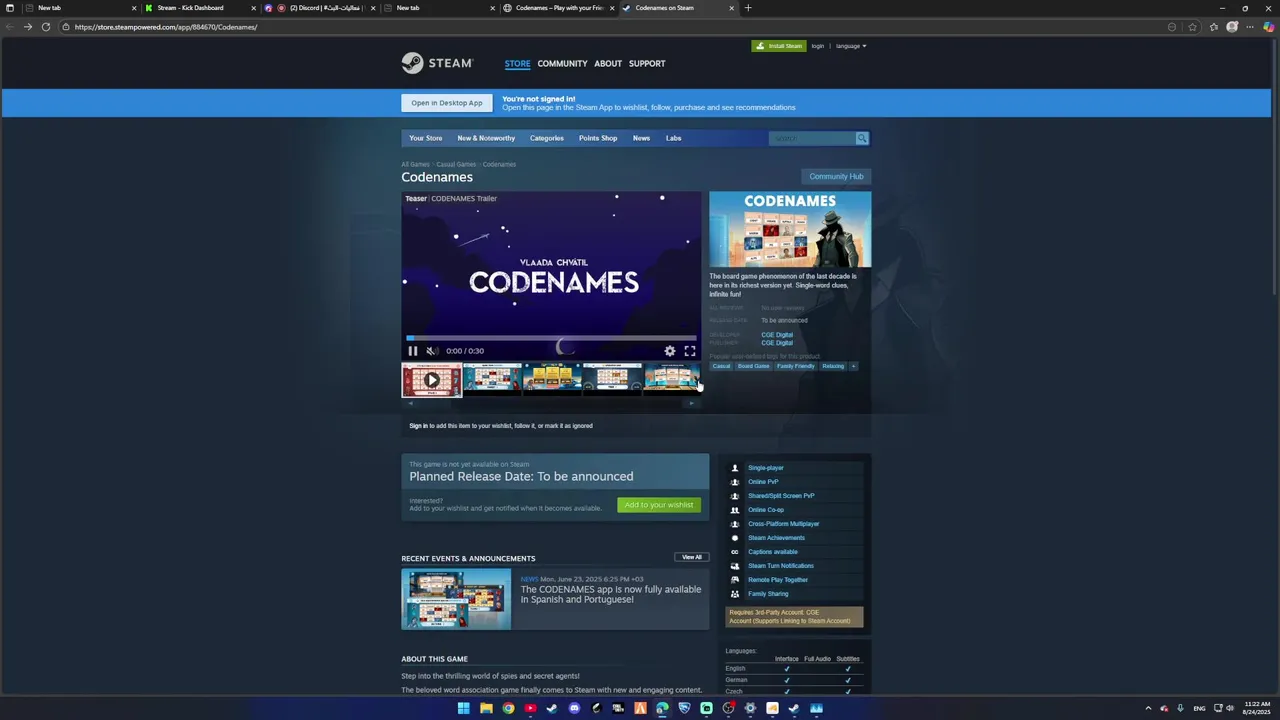Open the Categories dropdown
This screenshot has height=720, width=1280.
pos(547,138)
